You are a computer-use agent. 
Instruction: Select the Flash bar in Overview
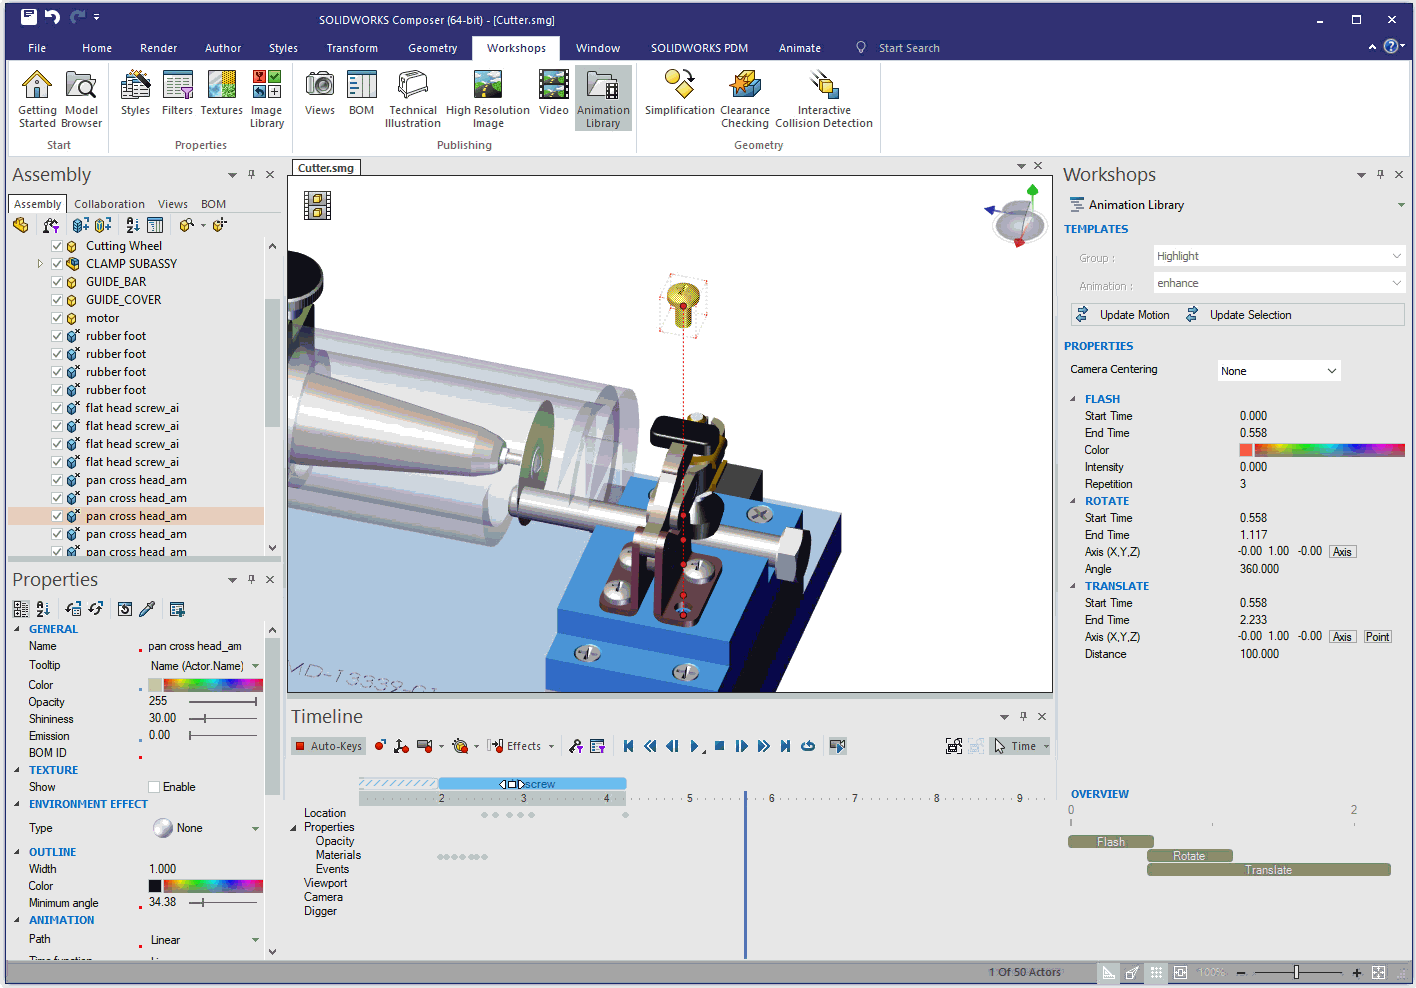tap(1111, 842)
